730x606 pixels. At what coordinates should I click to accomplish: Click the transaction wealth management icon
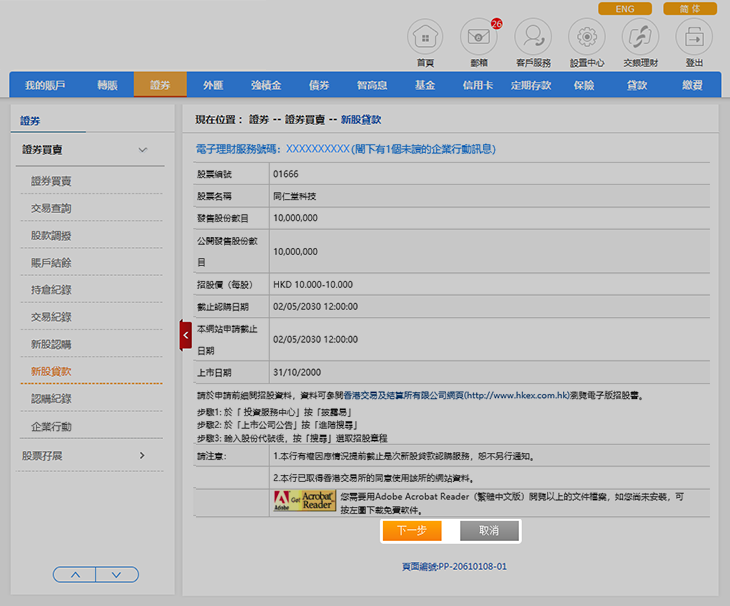pyautogui.click(x=640, y=38)
